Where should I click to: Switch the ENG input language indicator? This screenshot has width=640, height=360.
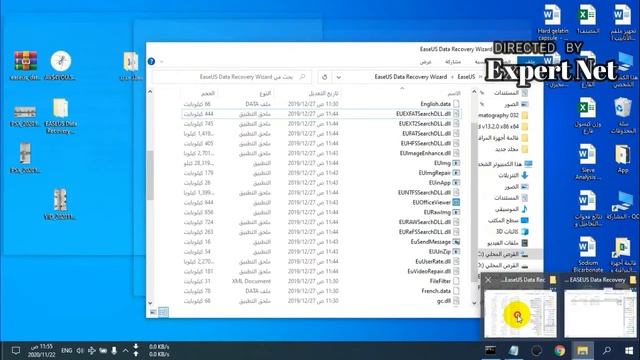66,351
